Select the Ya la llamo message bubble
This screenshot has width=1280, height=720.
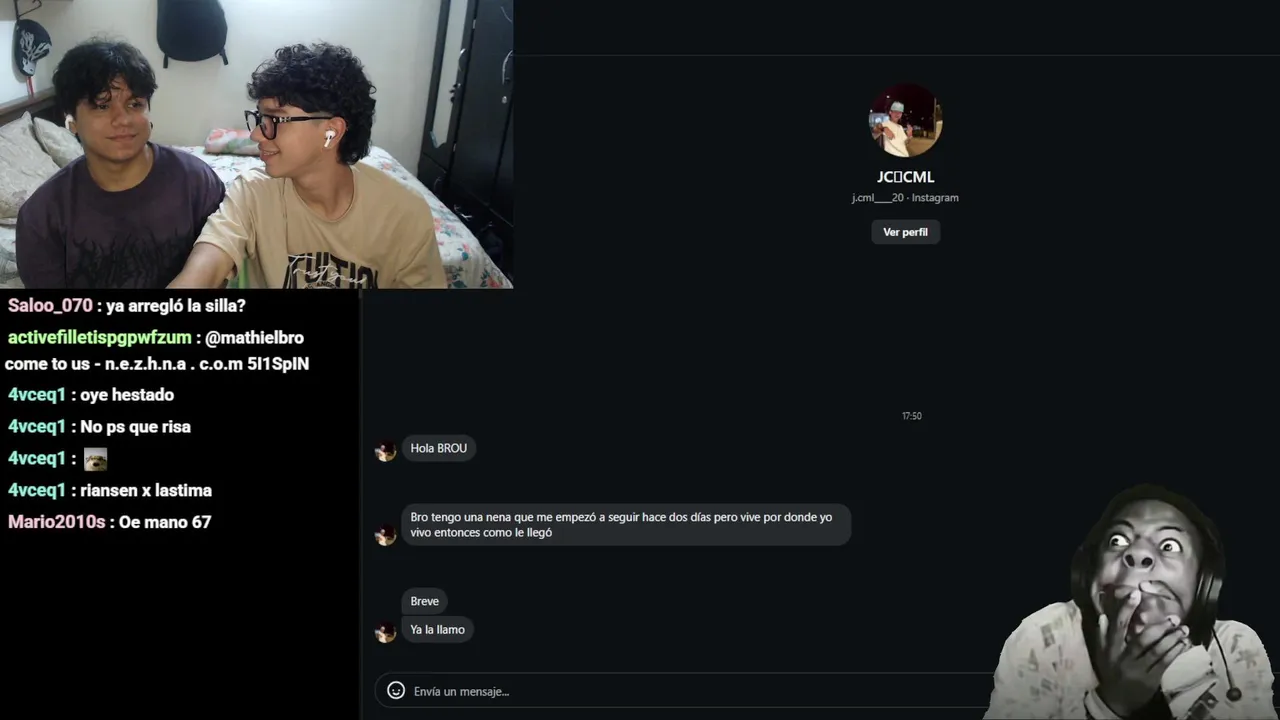(437, 630)
